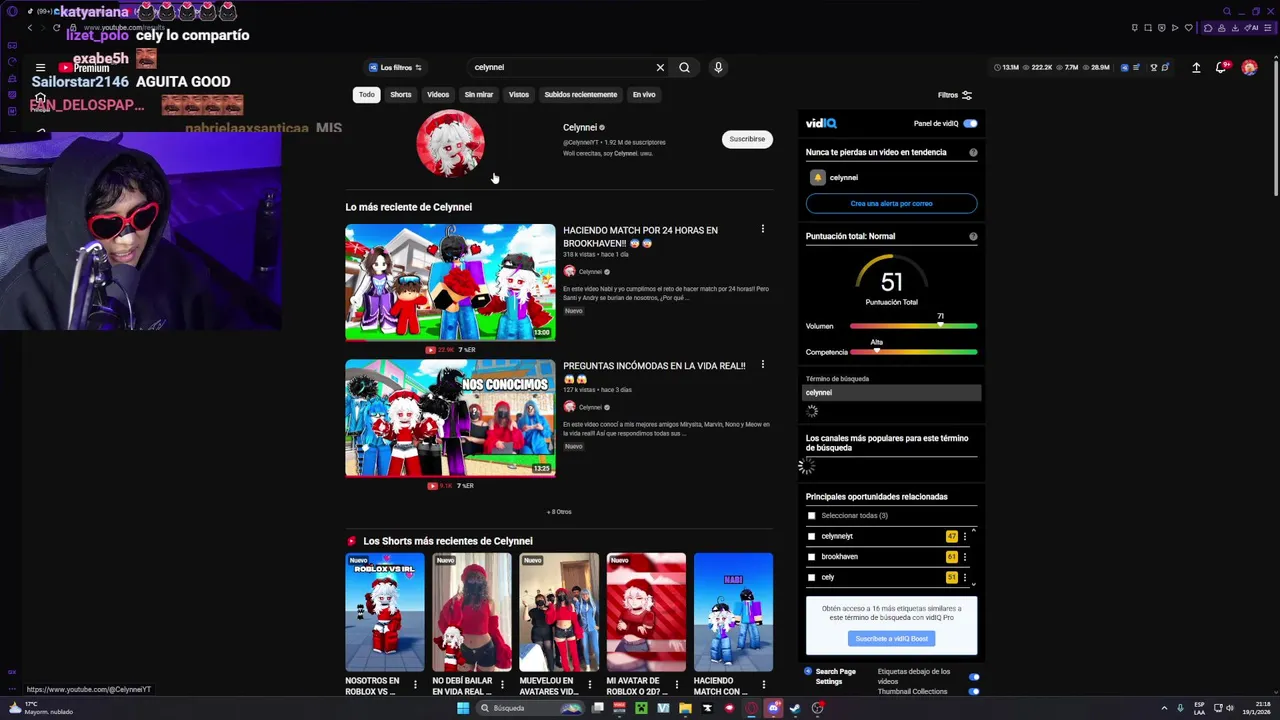Image resolution: width=1280 pixels, height=720 pixels.
Task: Open File Explorer from the taskbar
Action: coord(685,708)
